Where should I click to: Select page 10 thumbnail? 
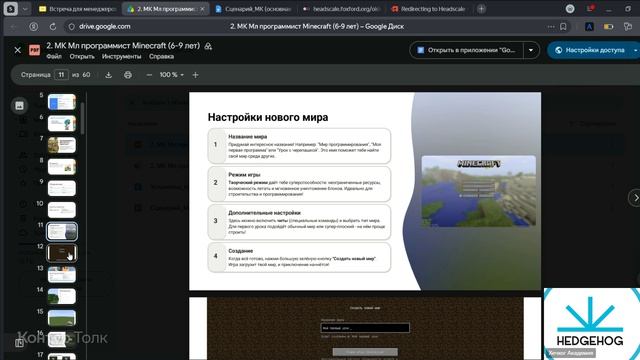click(x=62, y=210)
